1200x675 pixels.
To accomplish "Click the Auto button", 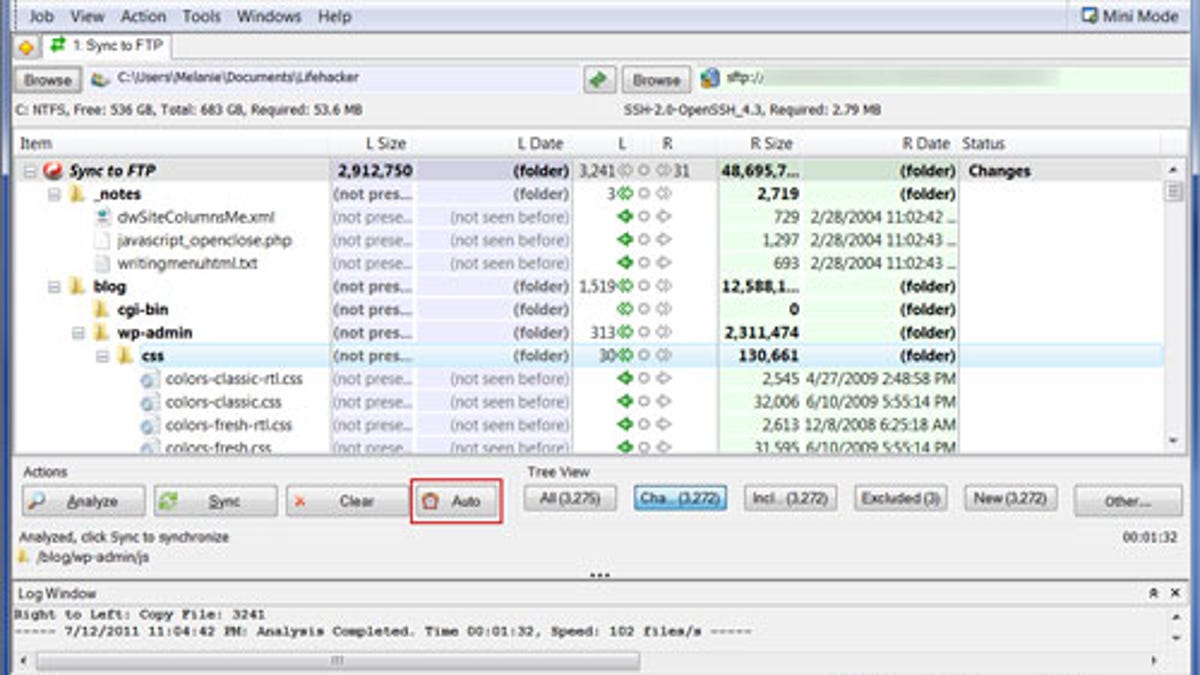I will click(x=457, y=501).
